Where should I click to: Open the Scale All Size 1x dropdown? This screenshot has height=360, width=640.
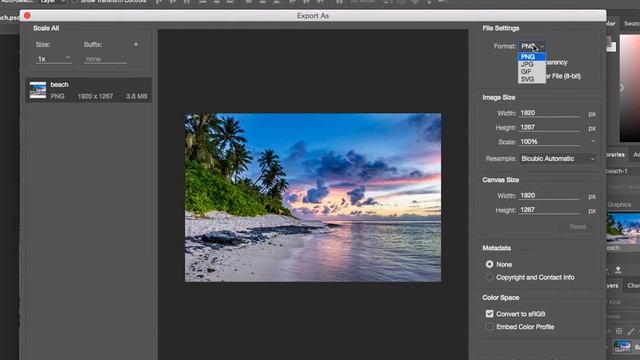[x=53, y=59]
